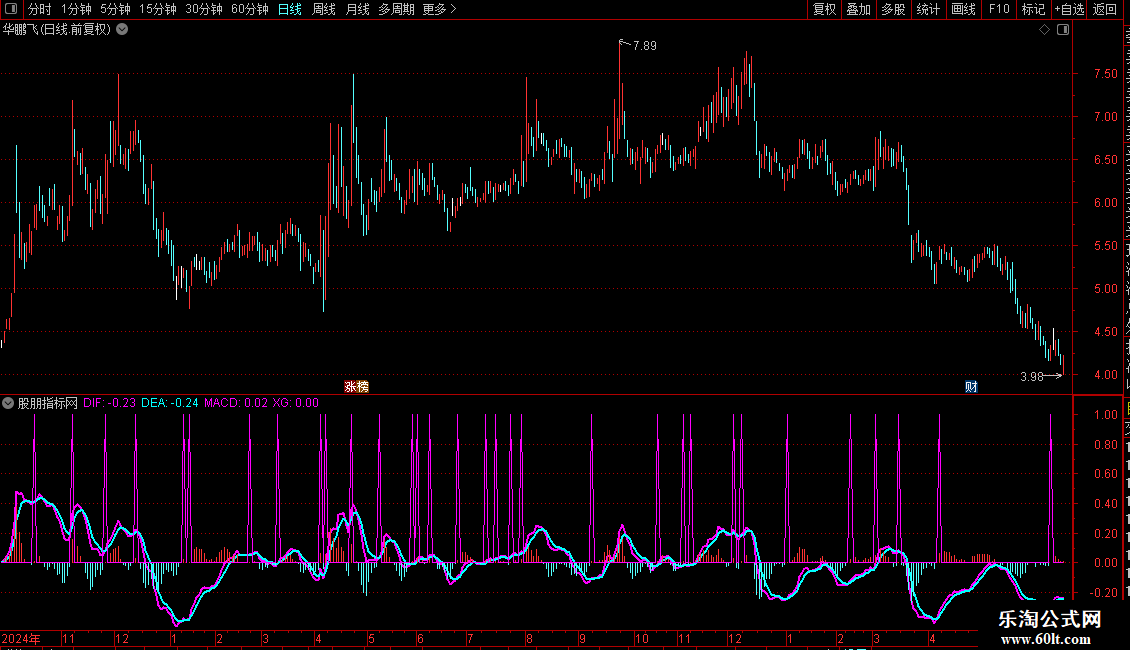Click the XG: 0.00 indicator value

[296, 403]
